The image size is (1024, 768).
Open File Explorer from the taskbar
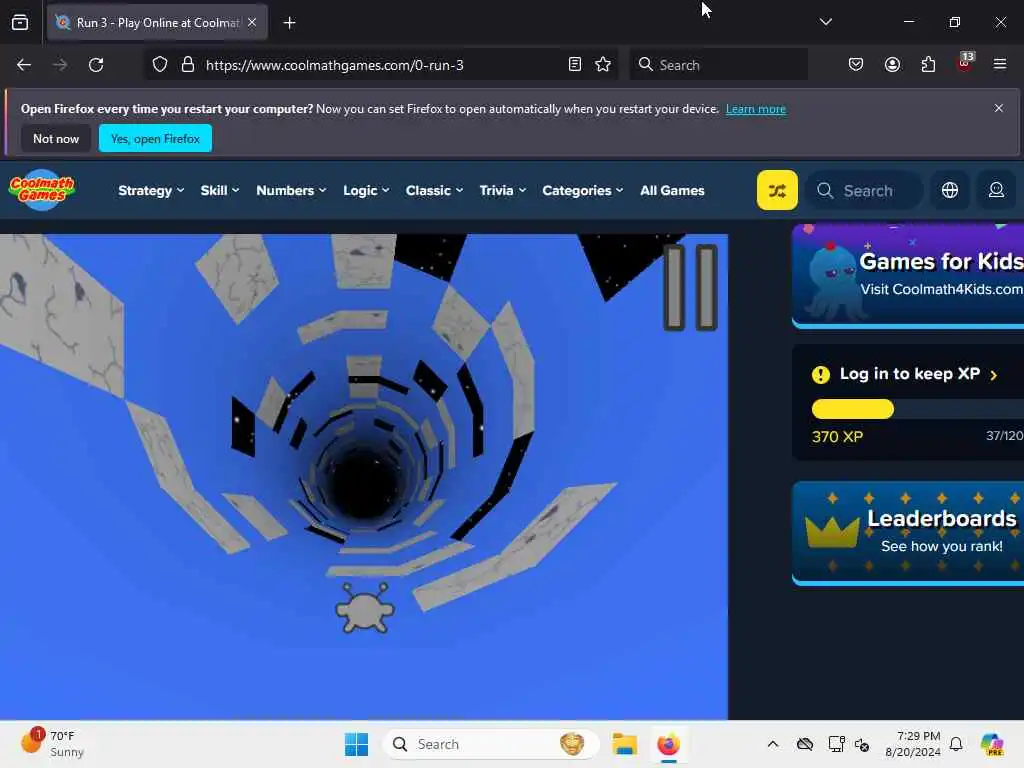(x=624, y=744)
